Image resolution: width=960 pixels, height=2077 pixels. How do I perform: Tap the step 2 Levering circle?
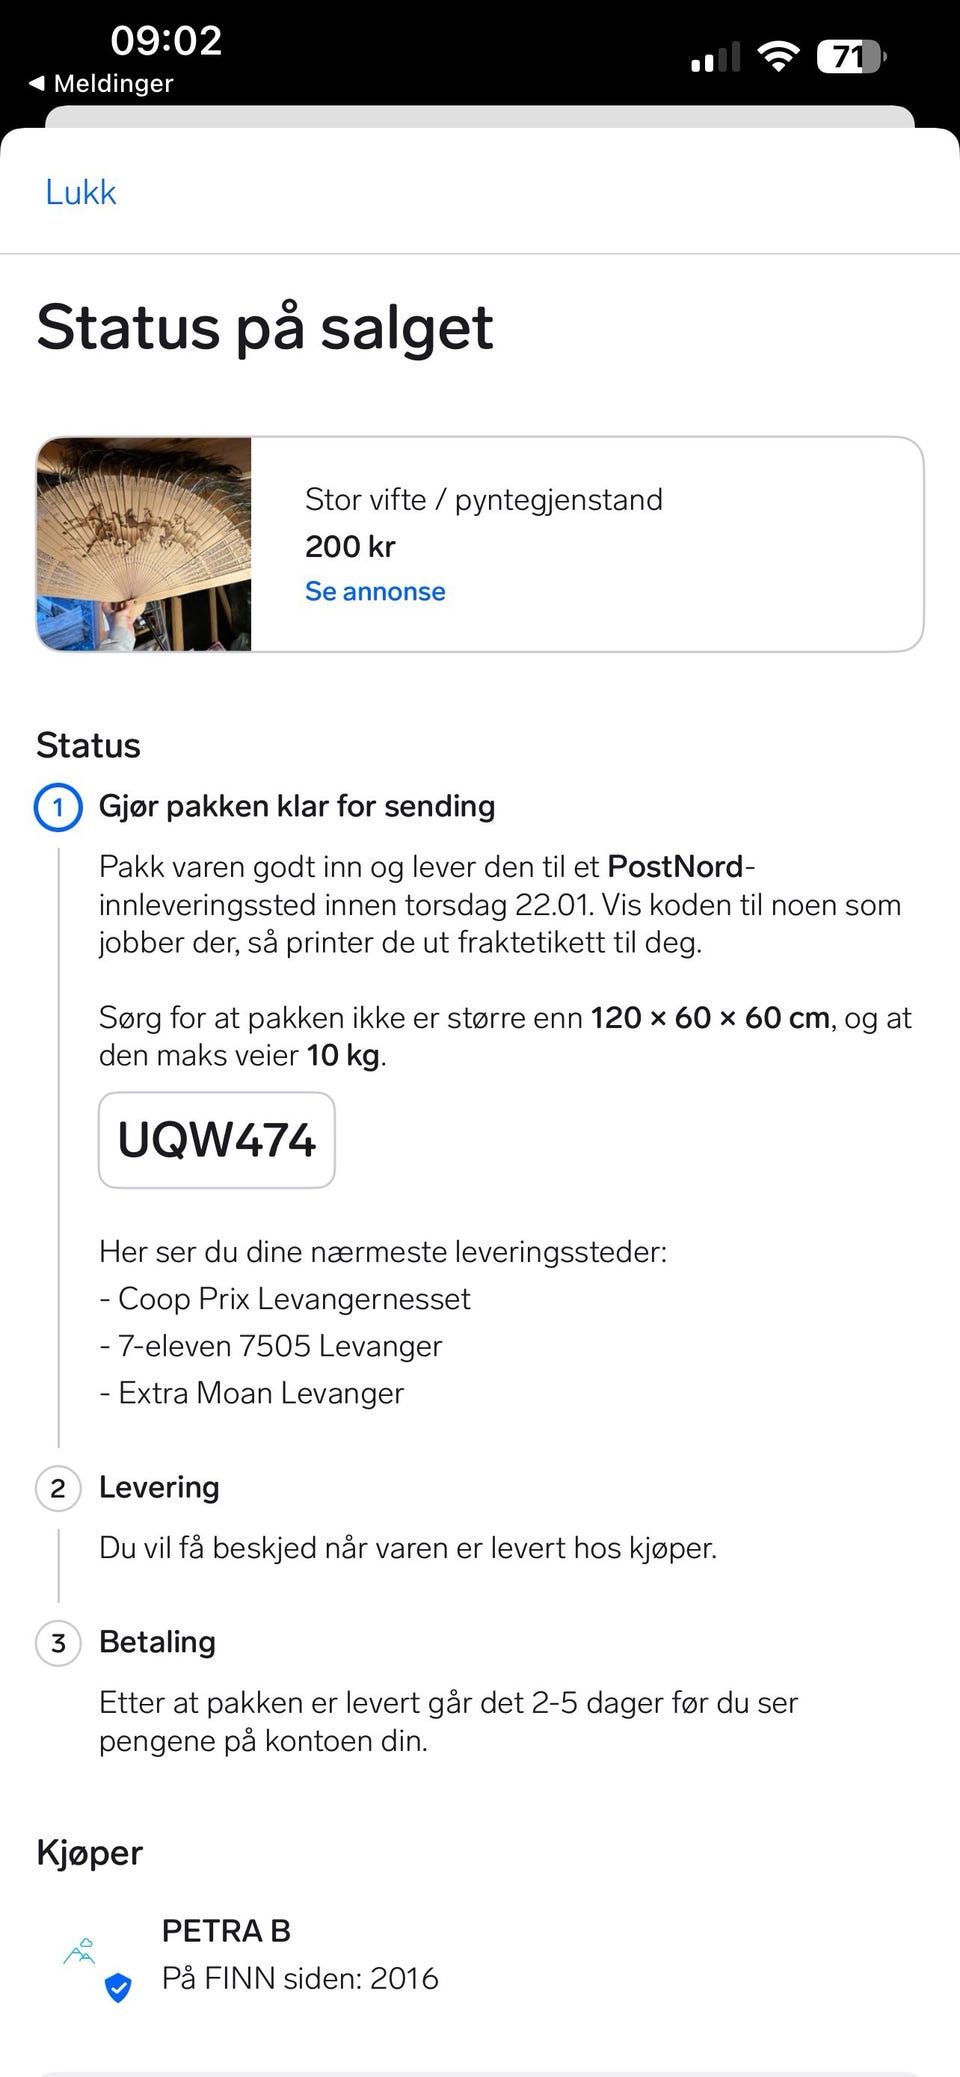pyautogui.click(x=58, y=1488)
